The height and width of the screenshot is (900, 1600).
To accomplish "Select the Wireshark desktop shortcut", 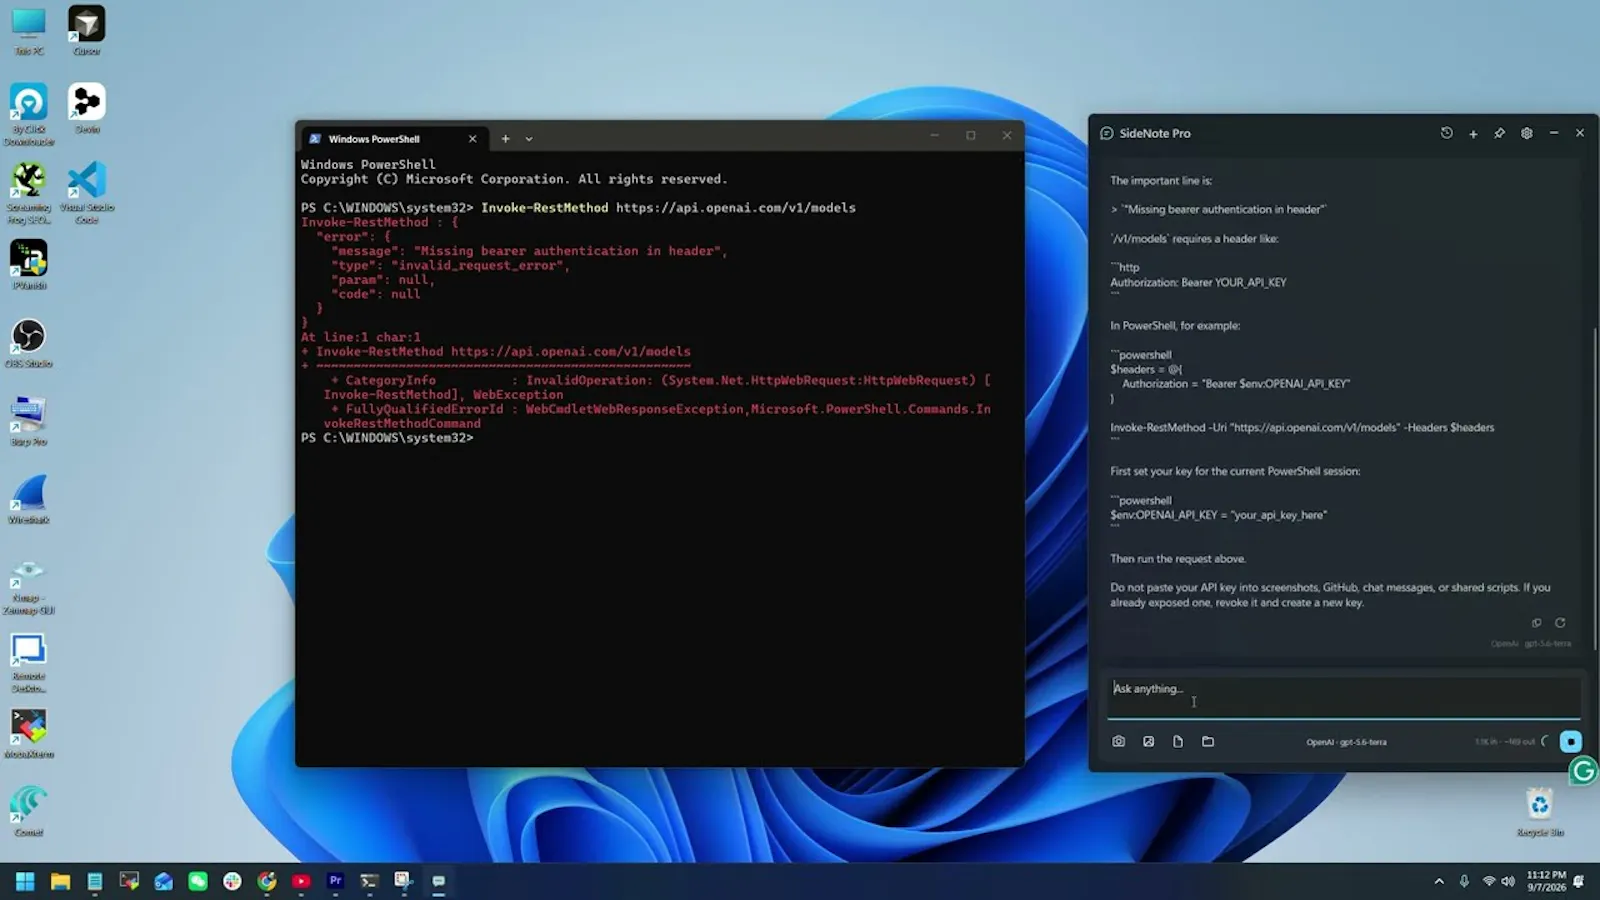I will [29, 499].
